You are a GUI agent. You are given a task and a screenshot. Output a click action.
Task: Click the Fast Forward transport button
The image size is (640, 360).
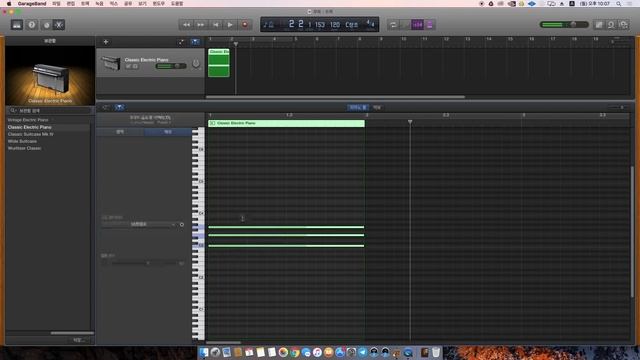(201, 25)
